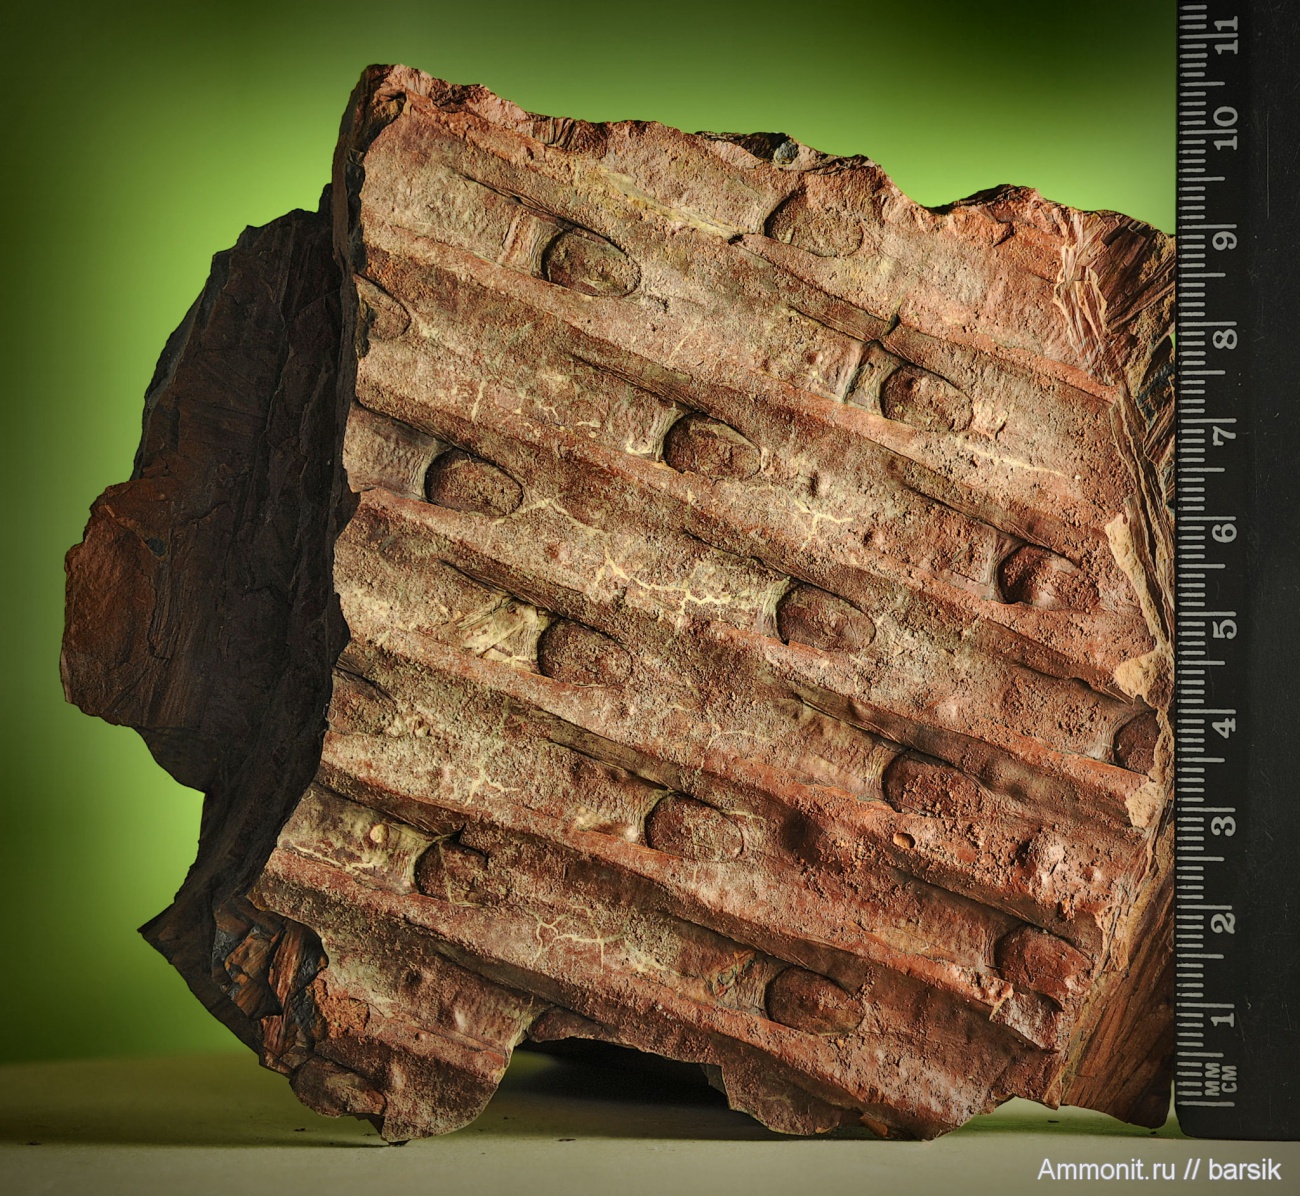
Task: Click the number 11 on the ruler
Action: (x=1226, y=33)
